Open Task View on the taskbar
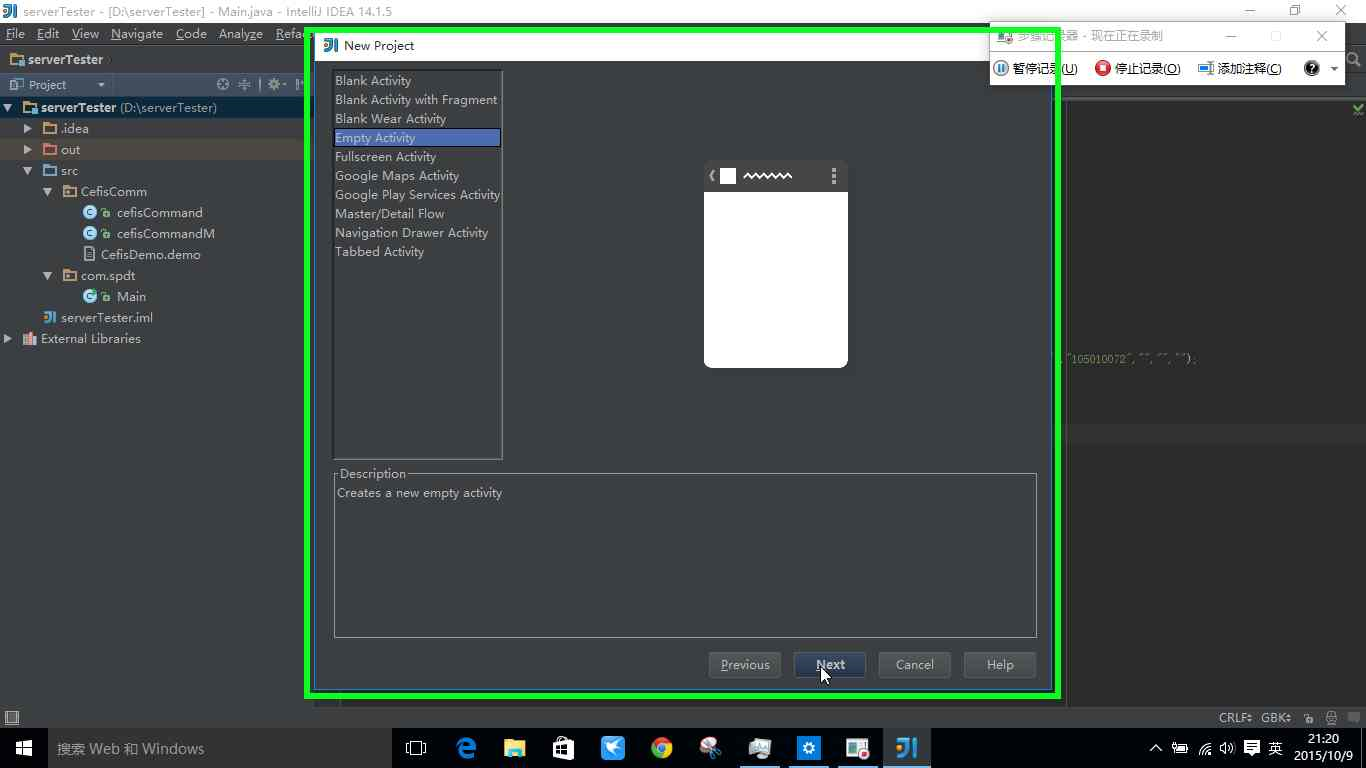The image size is (1366, 768). [416, 748]
